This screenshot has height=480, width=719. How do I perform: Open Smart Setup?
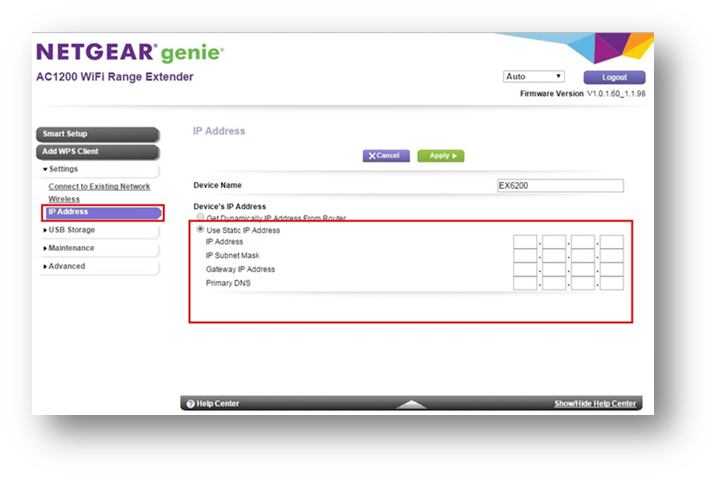98,134
